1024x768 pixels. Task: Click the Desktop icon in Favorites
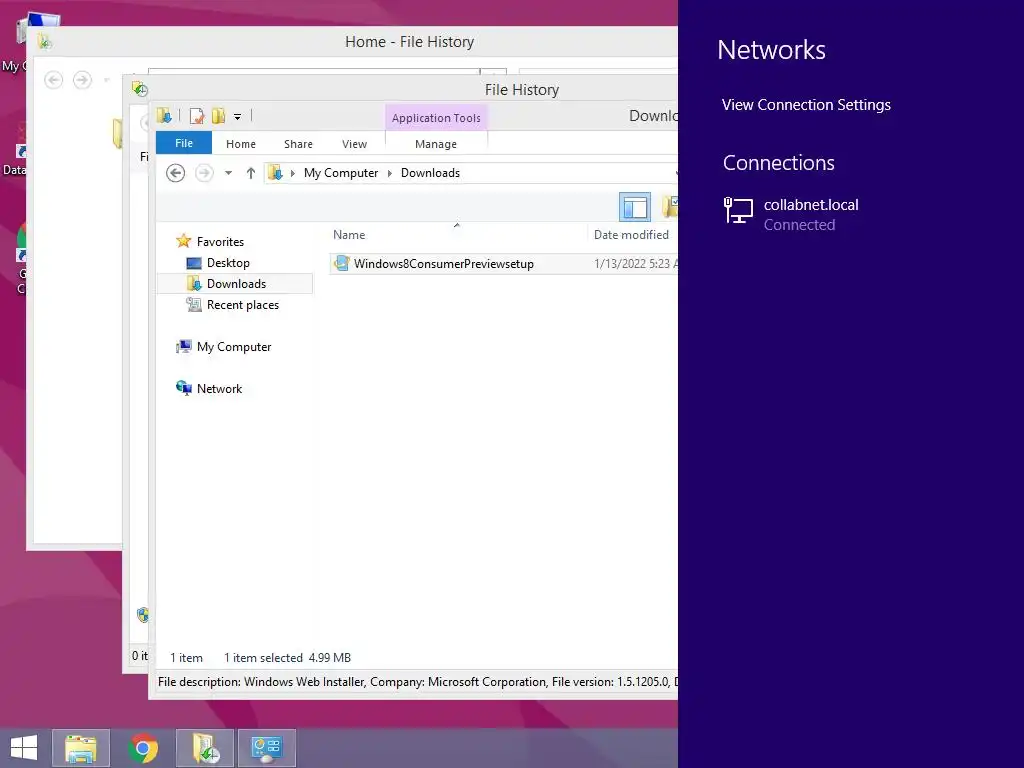point(194,263)
